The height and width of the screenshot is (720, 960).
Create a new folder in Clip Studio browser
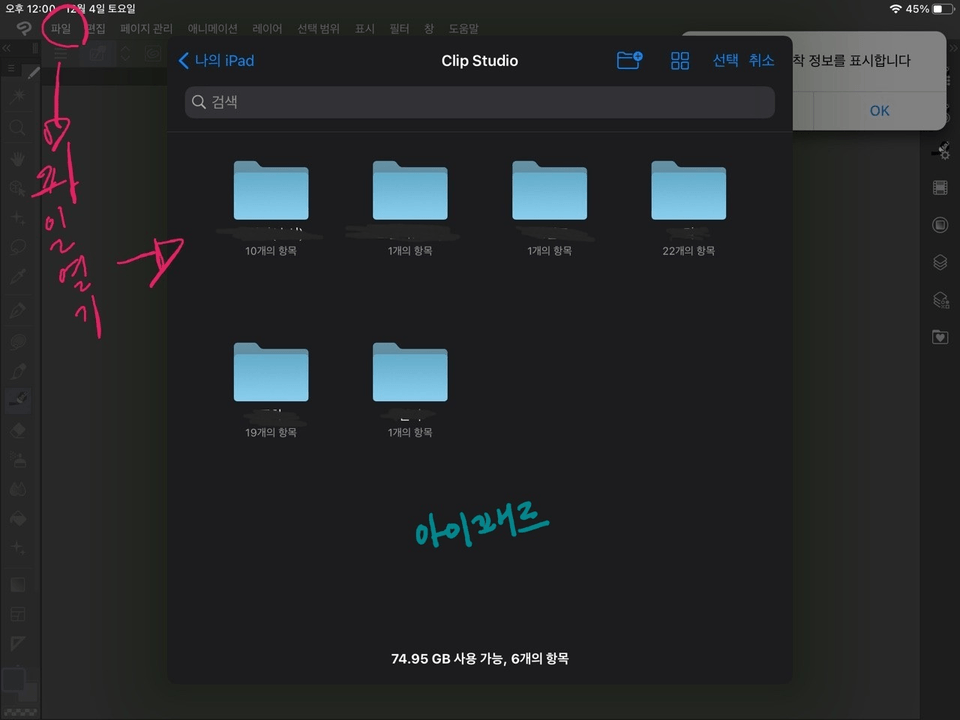[x=629, y=60]
